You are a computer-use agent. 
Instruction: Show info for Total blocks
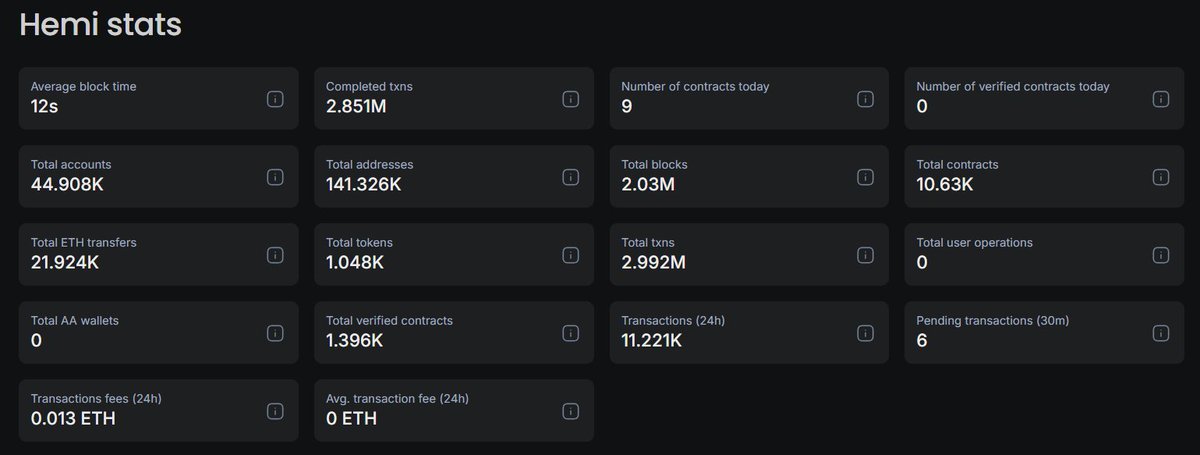click(865, 177)
